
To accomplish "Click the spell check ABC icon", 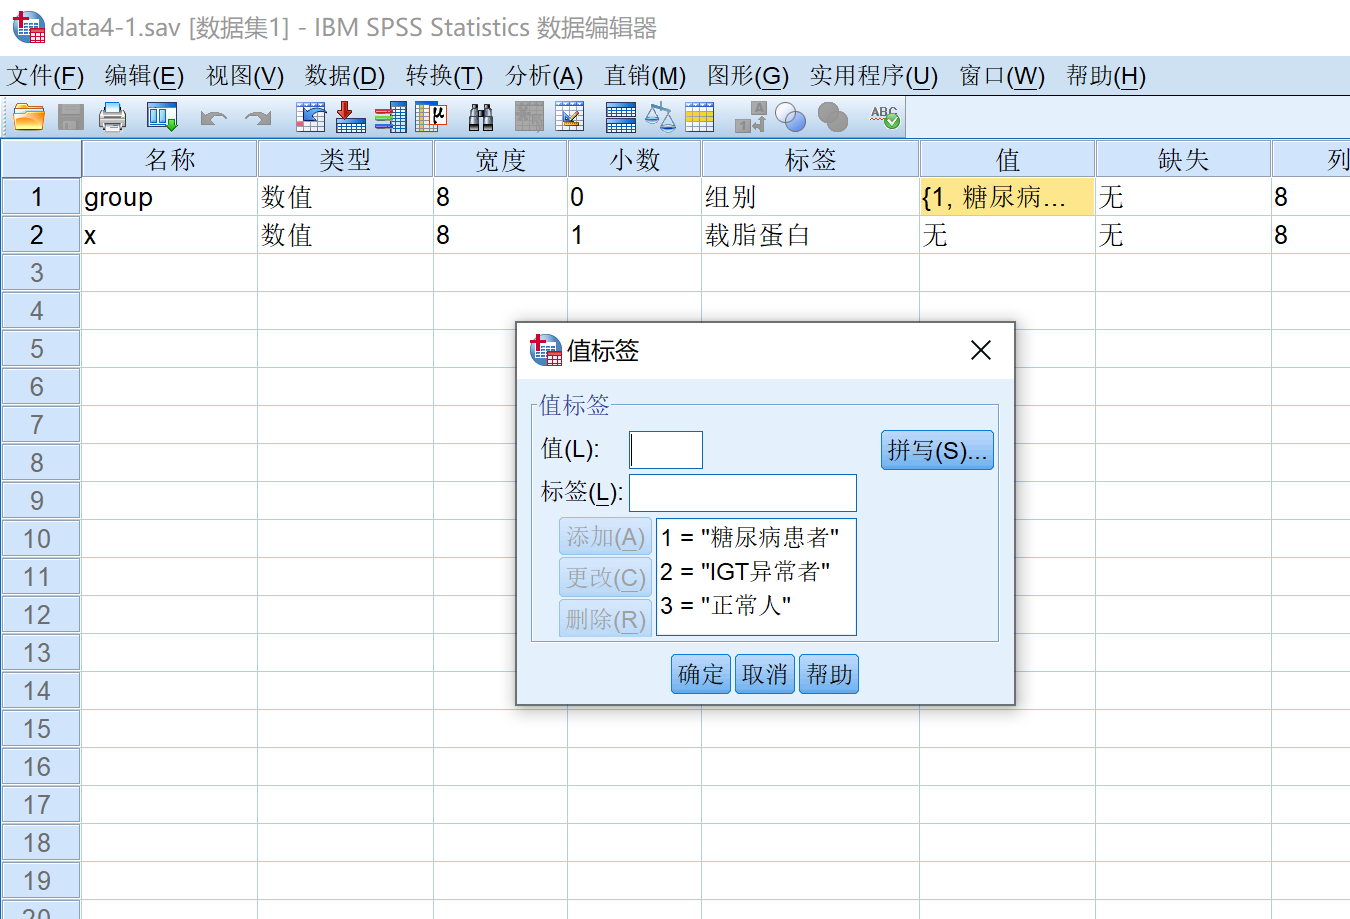I will [884, 118].
